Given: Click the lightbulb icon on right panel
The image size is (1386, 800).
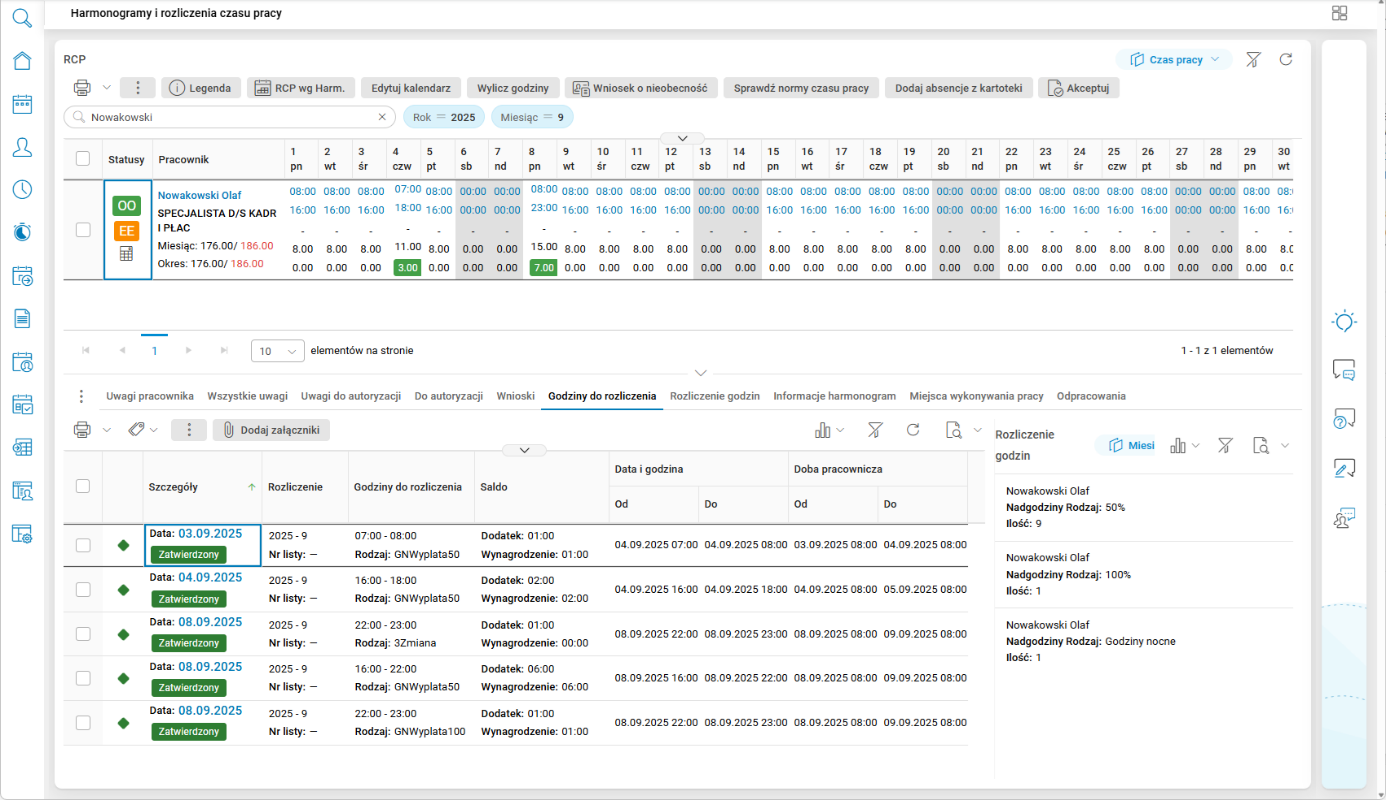Looking at the screenshot, I should (1344, 321).
